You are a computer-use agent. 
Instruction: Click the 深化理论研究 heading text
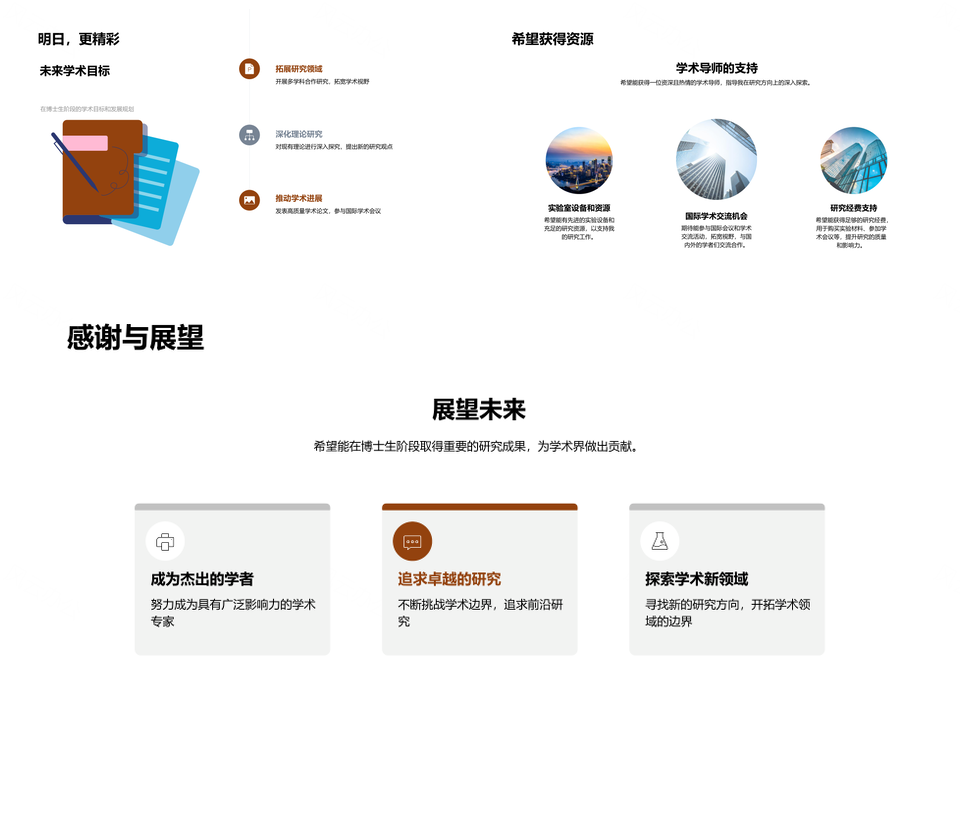[299, 134]
